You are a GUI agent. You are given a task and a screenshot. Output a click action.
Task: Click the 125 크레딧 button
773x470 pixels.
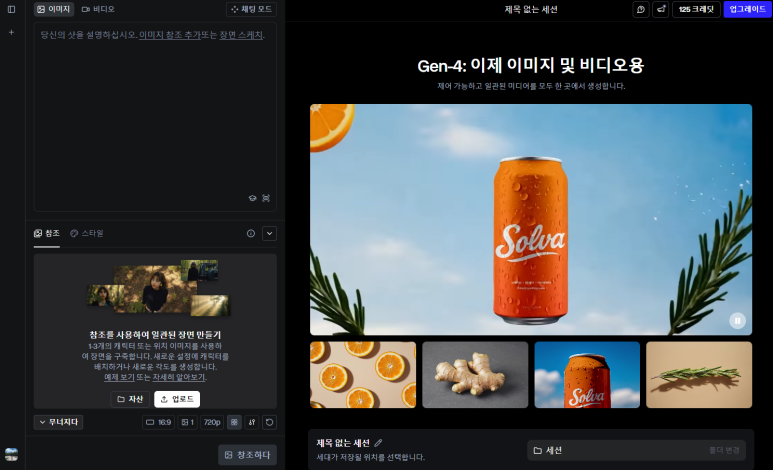pos(696,9)
